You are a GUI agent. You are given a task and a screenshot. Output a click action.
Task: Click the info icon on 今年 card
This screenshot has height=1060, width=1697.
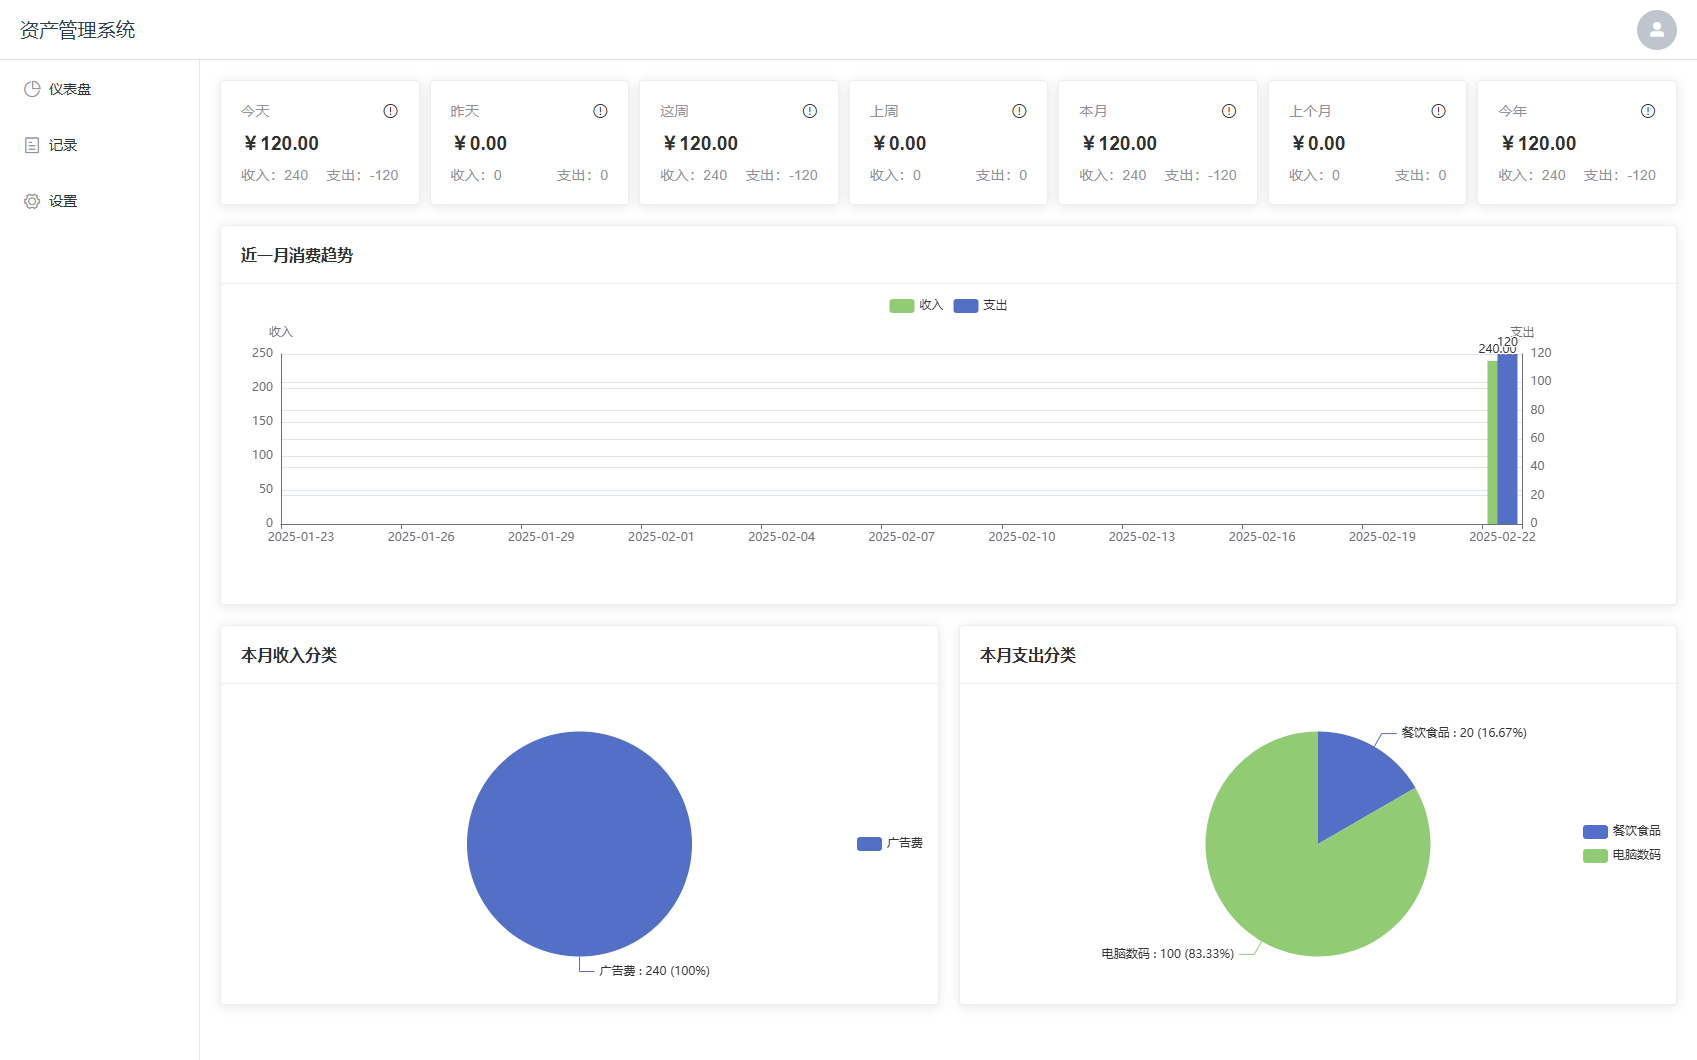pyautogui.click(x=1648, y=111)
